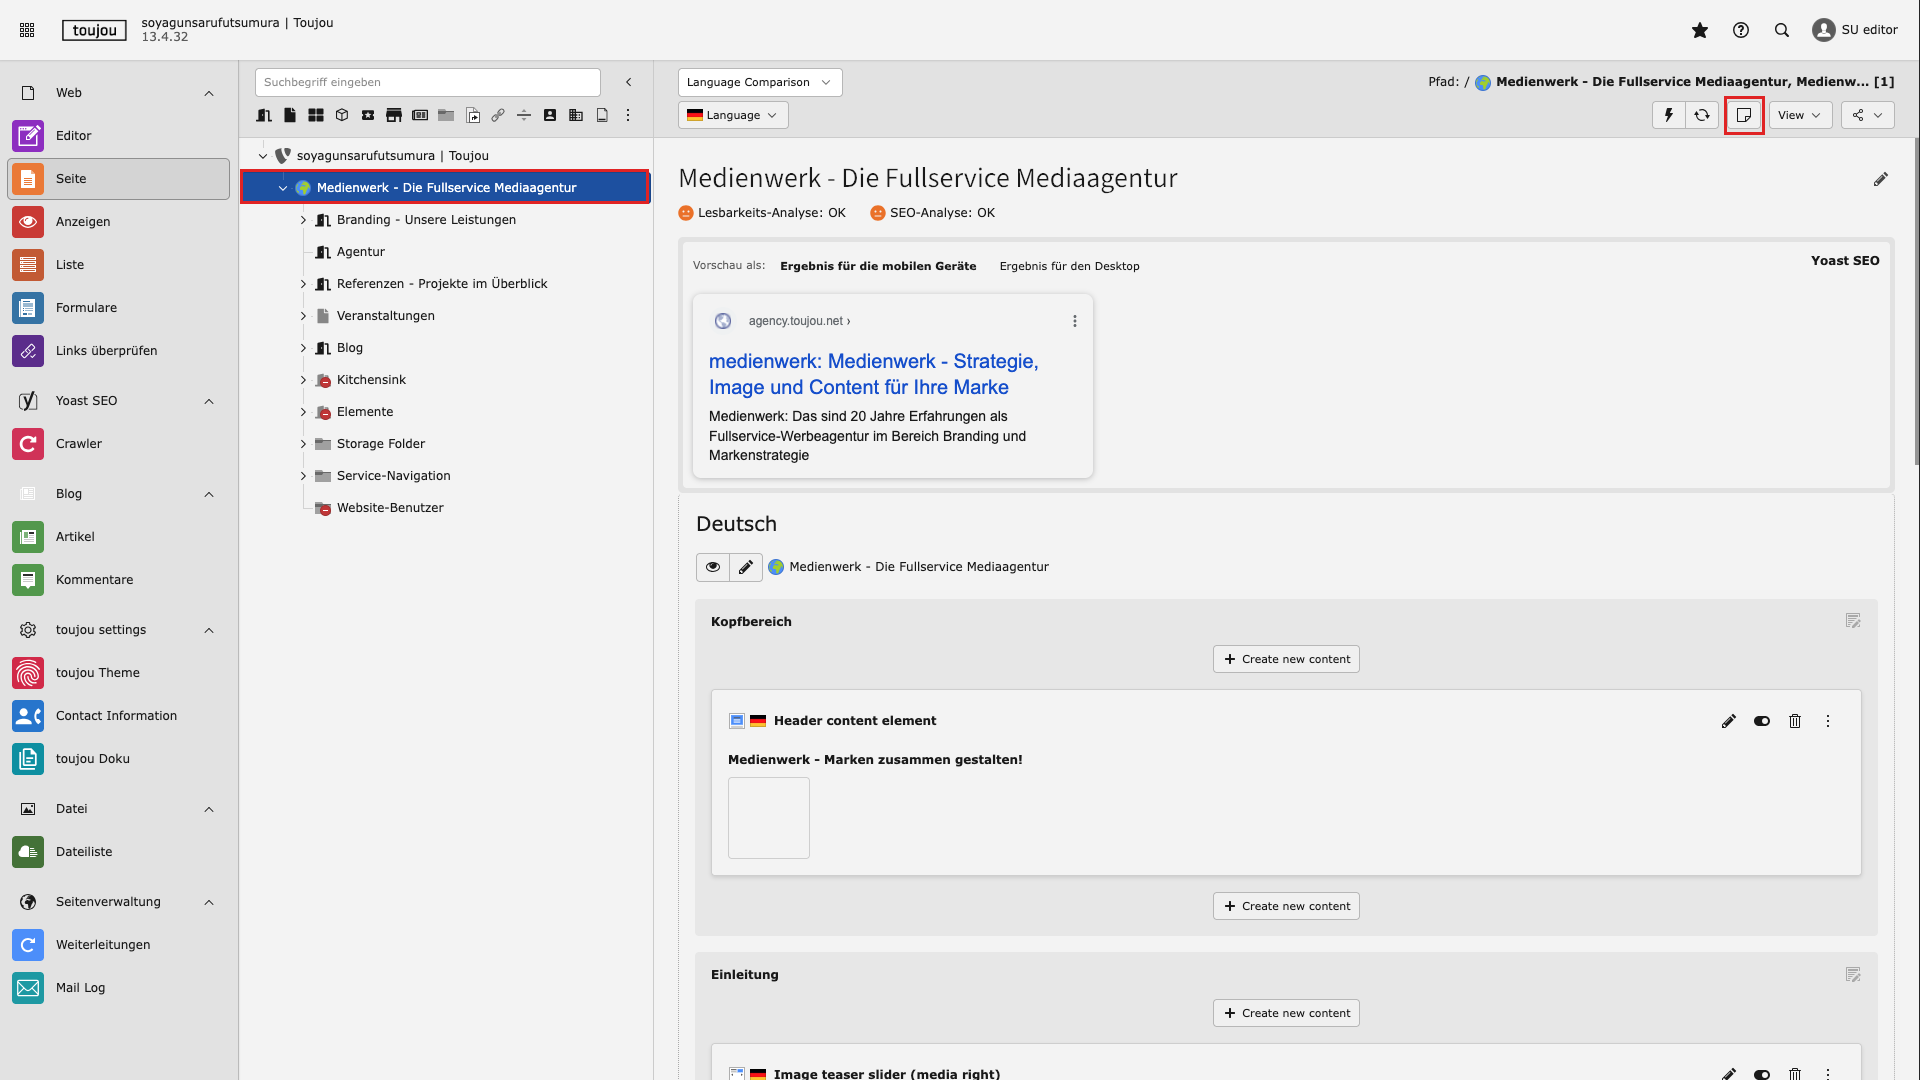The height and width of the screenshot is (1080, 1920).
Task: Create new content below Header content element
Action: pos(1286,906)
